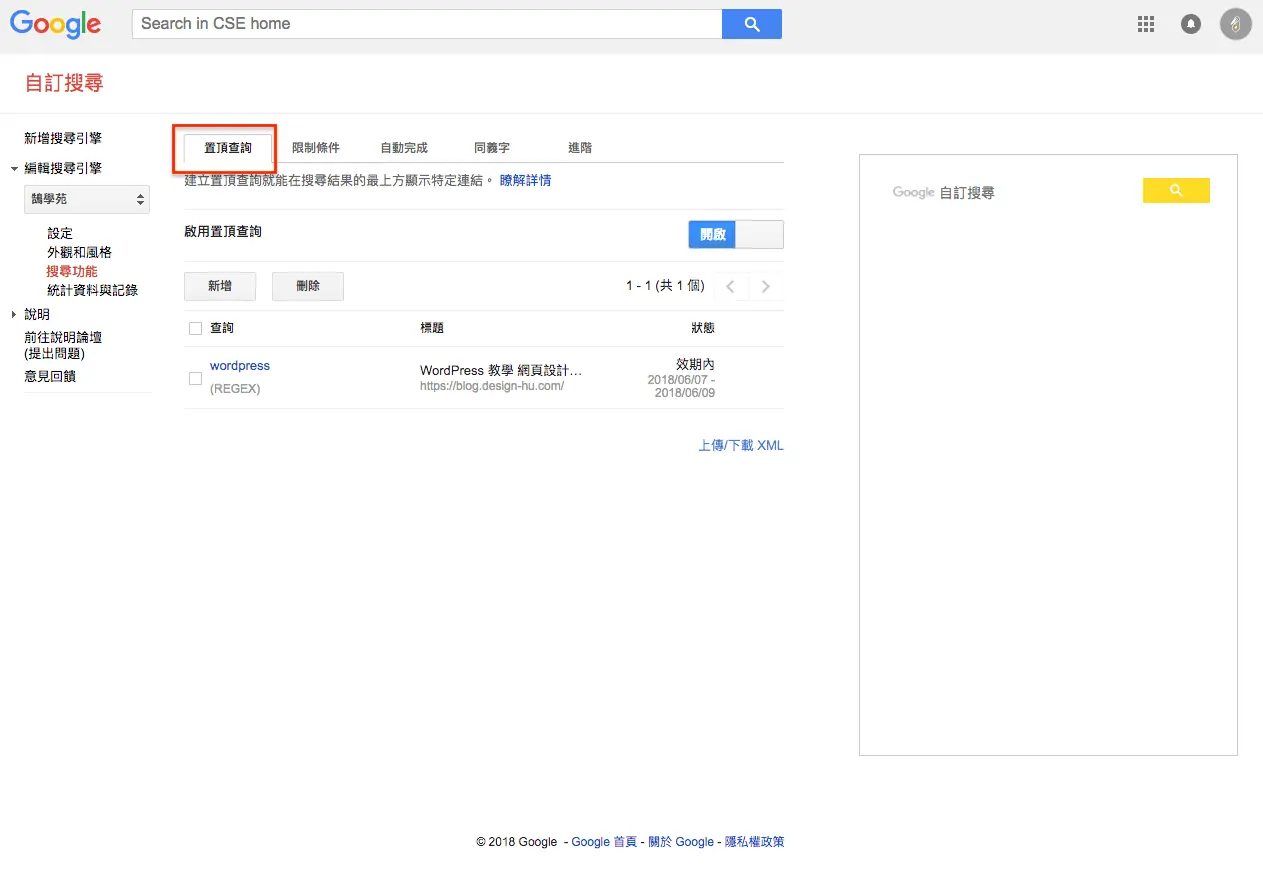1263x884 pixels.
Task: Open the wordpress query link
Action: tap(240, 366)
